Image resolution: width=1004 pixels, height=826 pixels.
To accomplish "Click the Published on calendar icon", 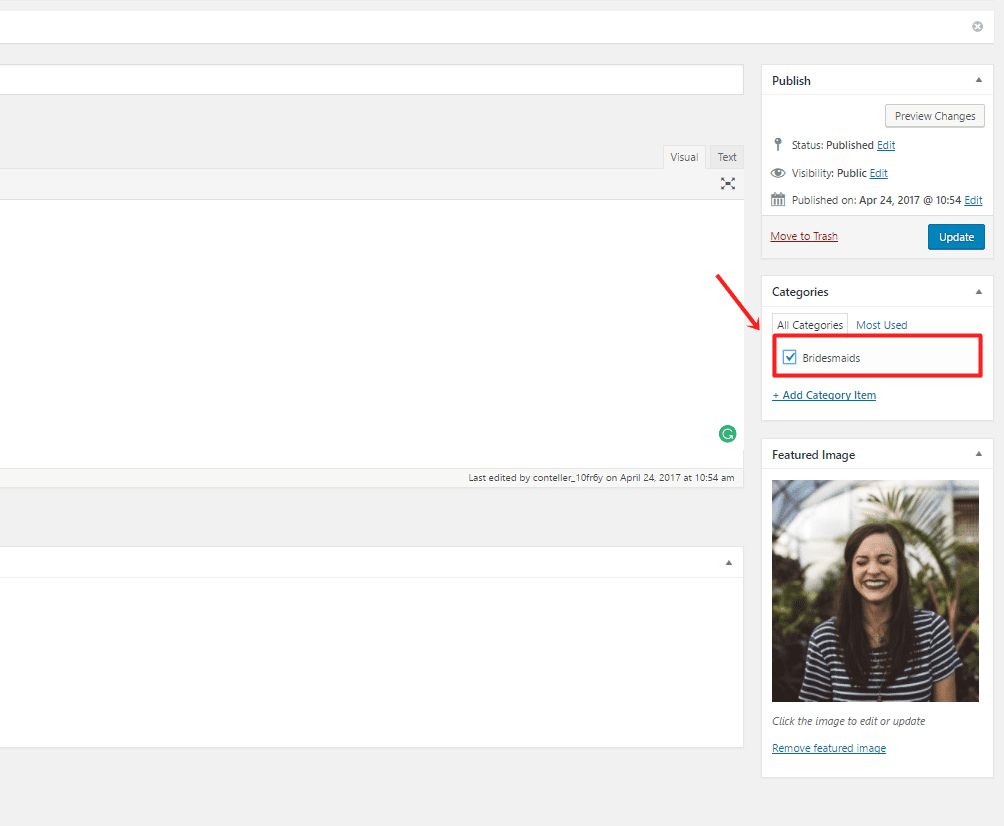I will tap(777, 200).
